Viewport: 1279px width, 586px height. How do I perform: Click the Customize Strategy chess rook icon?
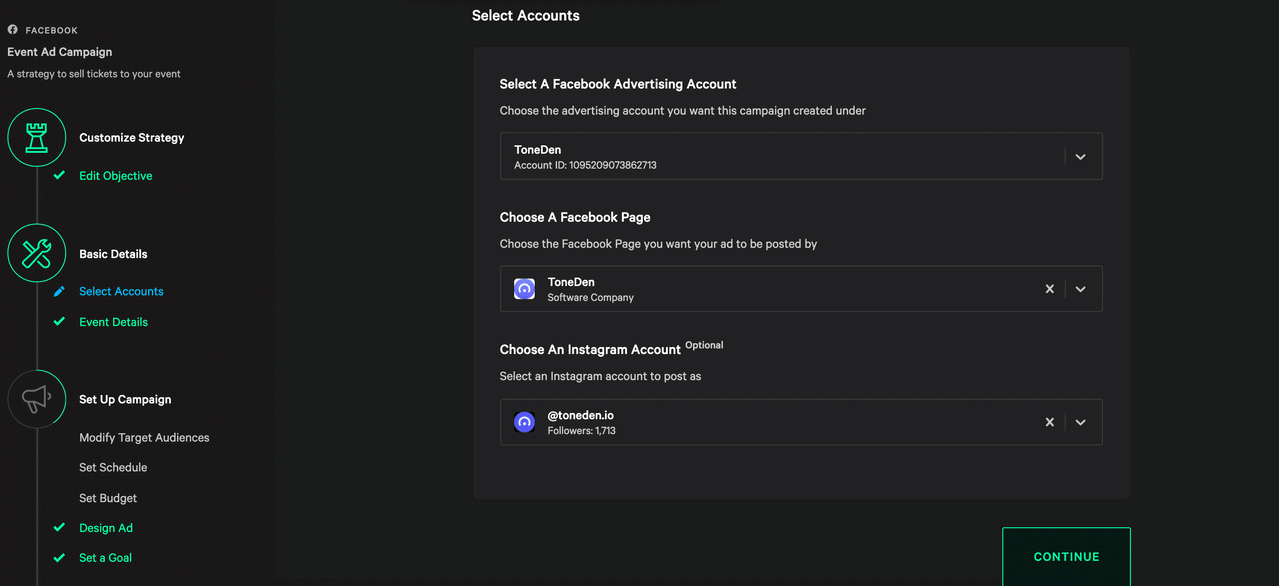[37, 137]
